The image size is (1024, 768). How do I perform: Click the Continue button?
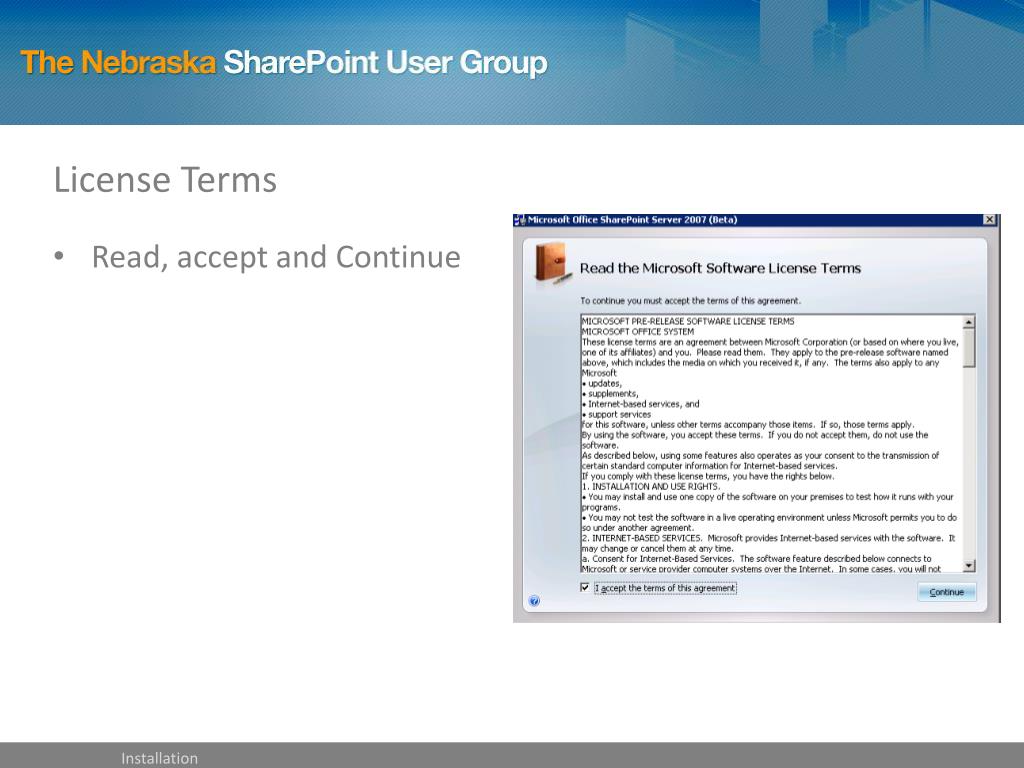pos(946,592)
